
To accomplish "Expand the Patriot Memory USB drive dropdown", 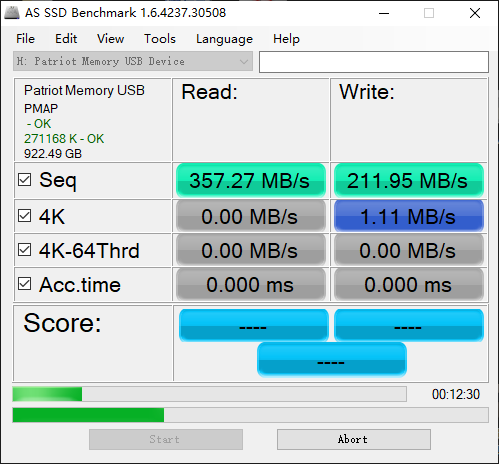I will tap(133, 61).
